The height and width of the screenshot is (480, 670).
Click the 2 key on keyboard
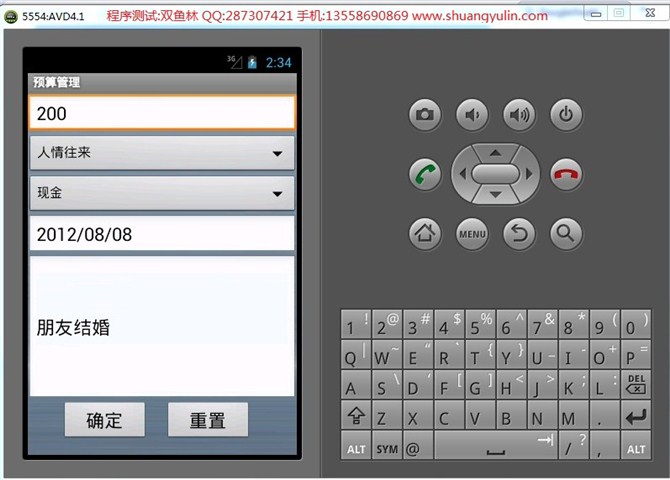click(x=387, y=324)
